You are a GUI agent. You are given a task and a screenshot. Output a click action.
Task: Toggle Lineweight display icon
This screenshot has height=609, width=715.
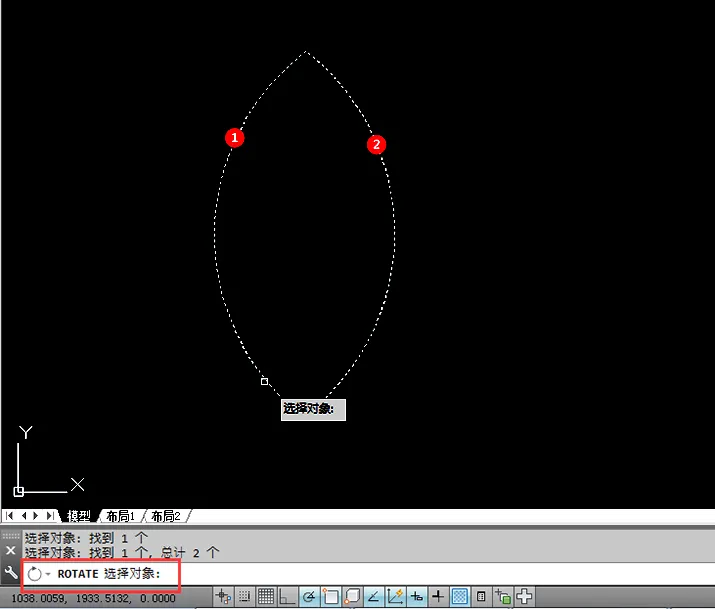(438, 596)
